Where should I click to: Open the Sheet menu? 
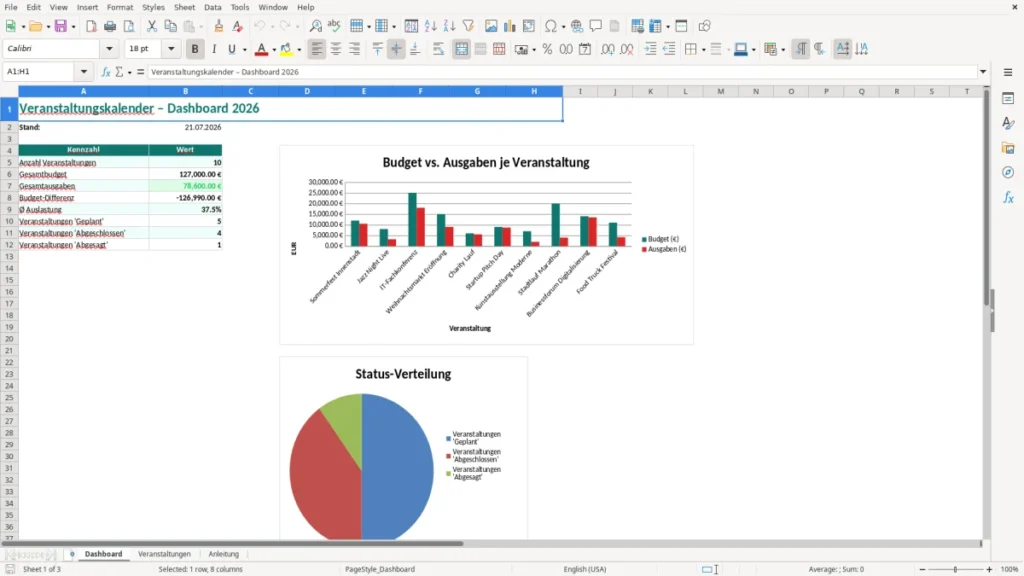[x=184, y=7]
